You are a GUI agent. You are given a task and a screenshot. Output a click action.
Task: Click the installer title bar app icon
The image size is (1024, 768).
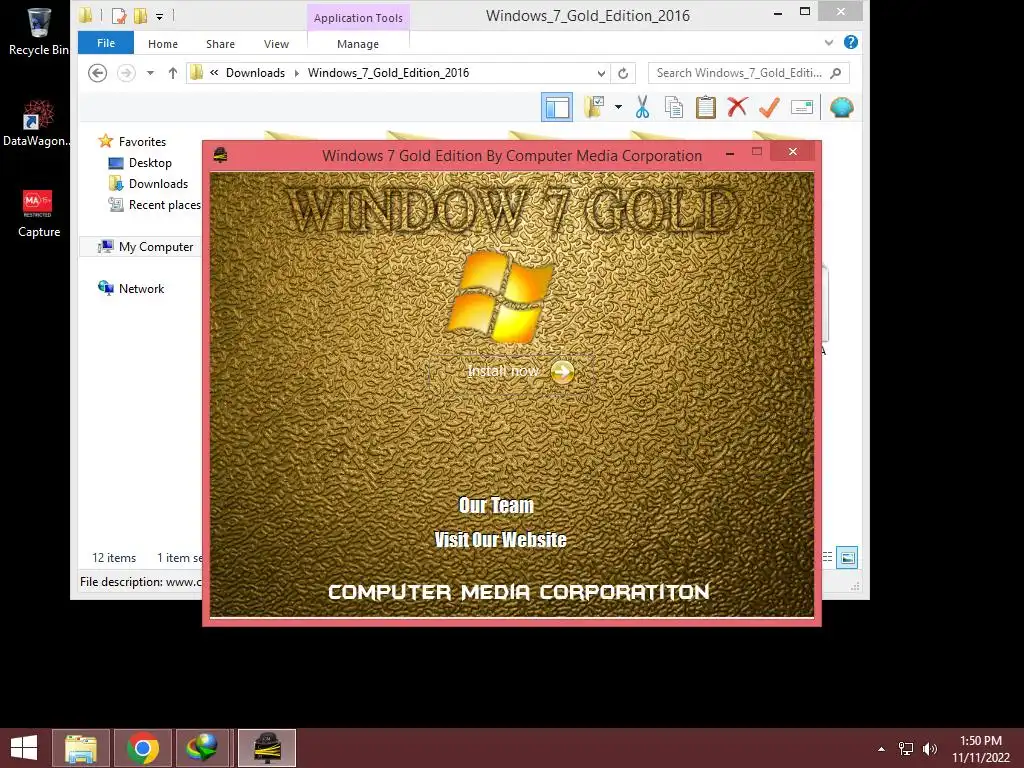(x=221, y=155)
